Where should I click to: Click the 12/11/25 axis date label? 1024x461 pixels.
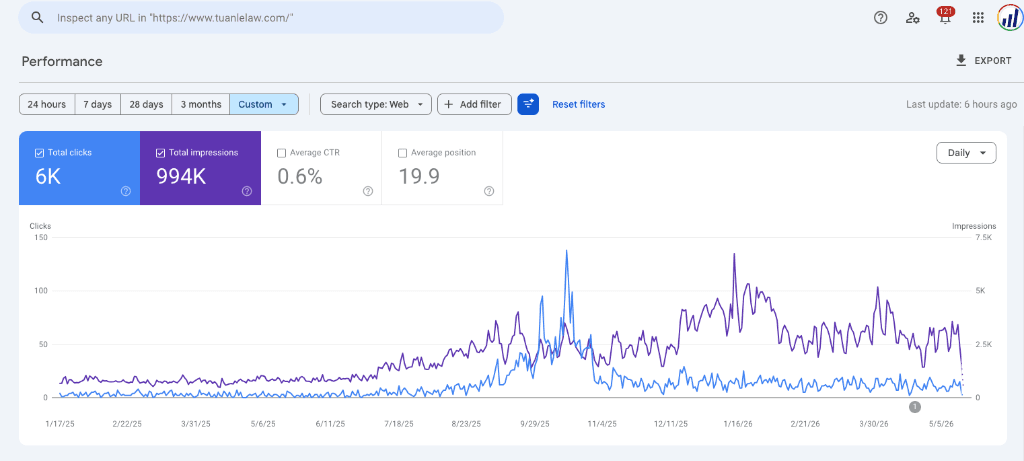(x=671, y=424)
